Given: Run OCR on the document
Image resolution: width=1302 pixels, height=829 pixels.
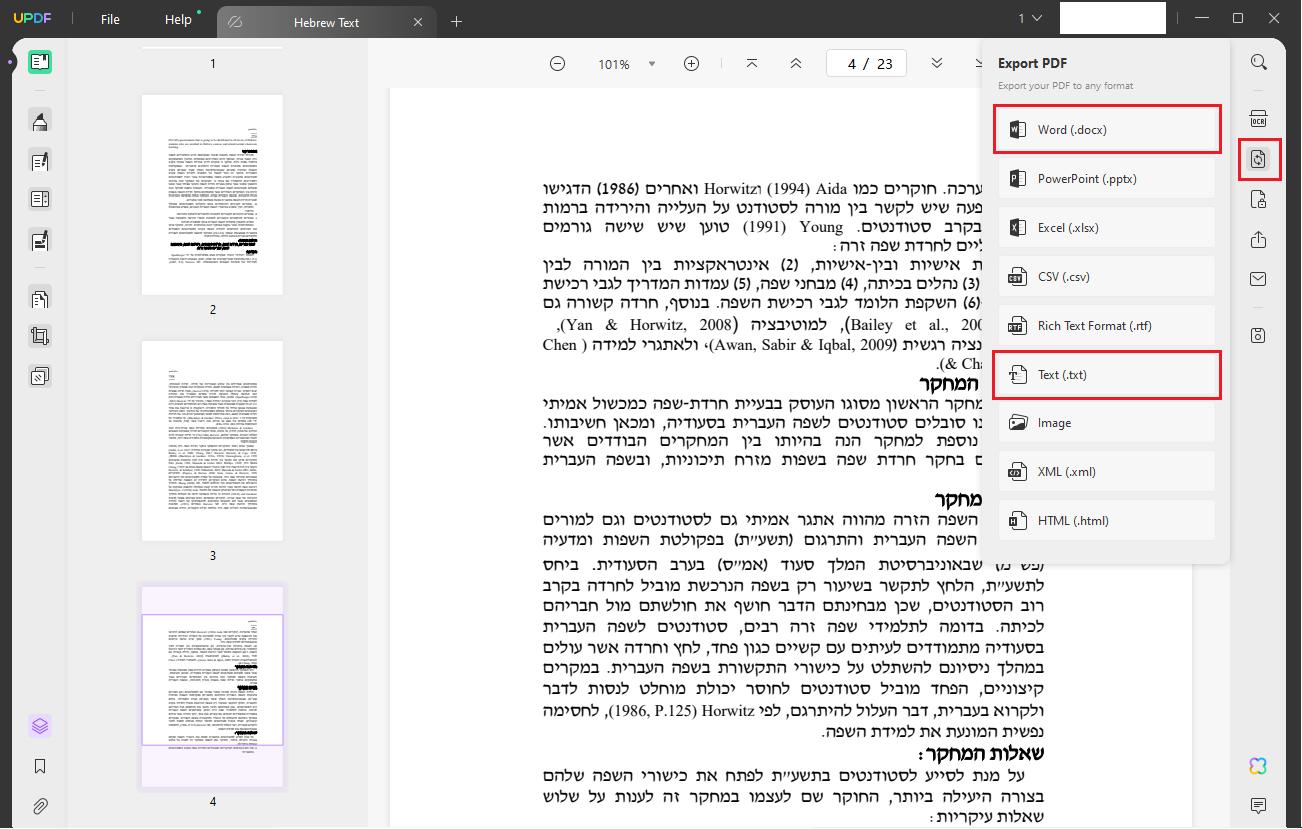Looking at the screenshot, I should tap(1259, 120).
